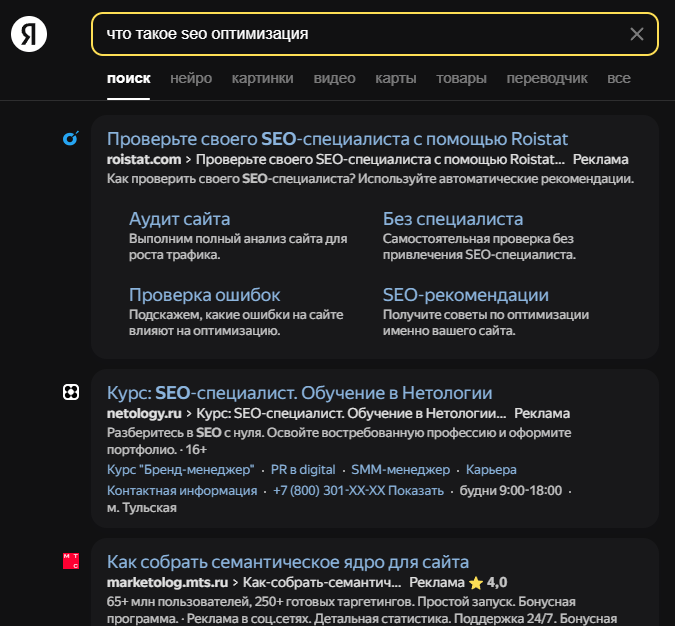Click the 'Реклама' label on Roistat result
This screenshot has height=626, width=675.
tap(600, 159)
